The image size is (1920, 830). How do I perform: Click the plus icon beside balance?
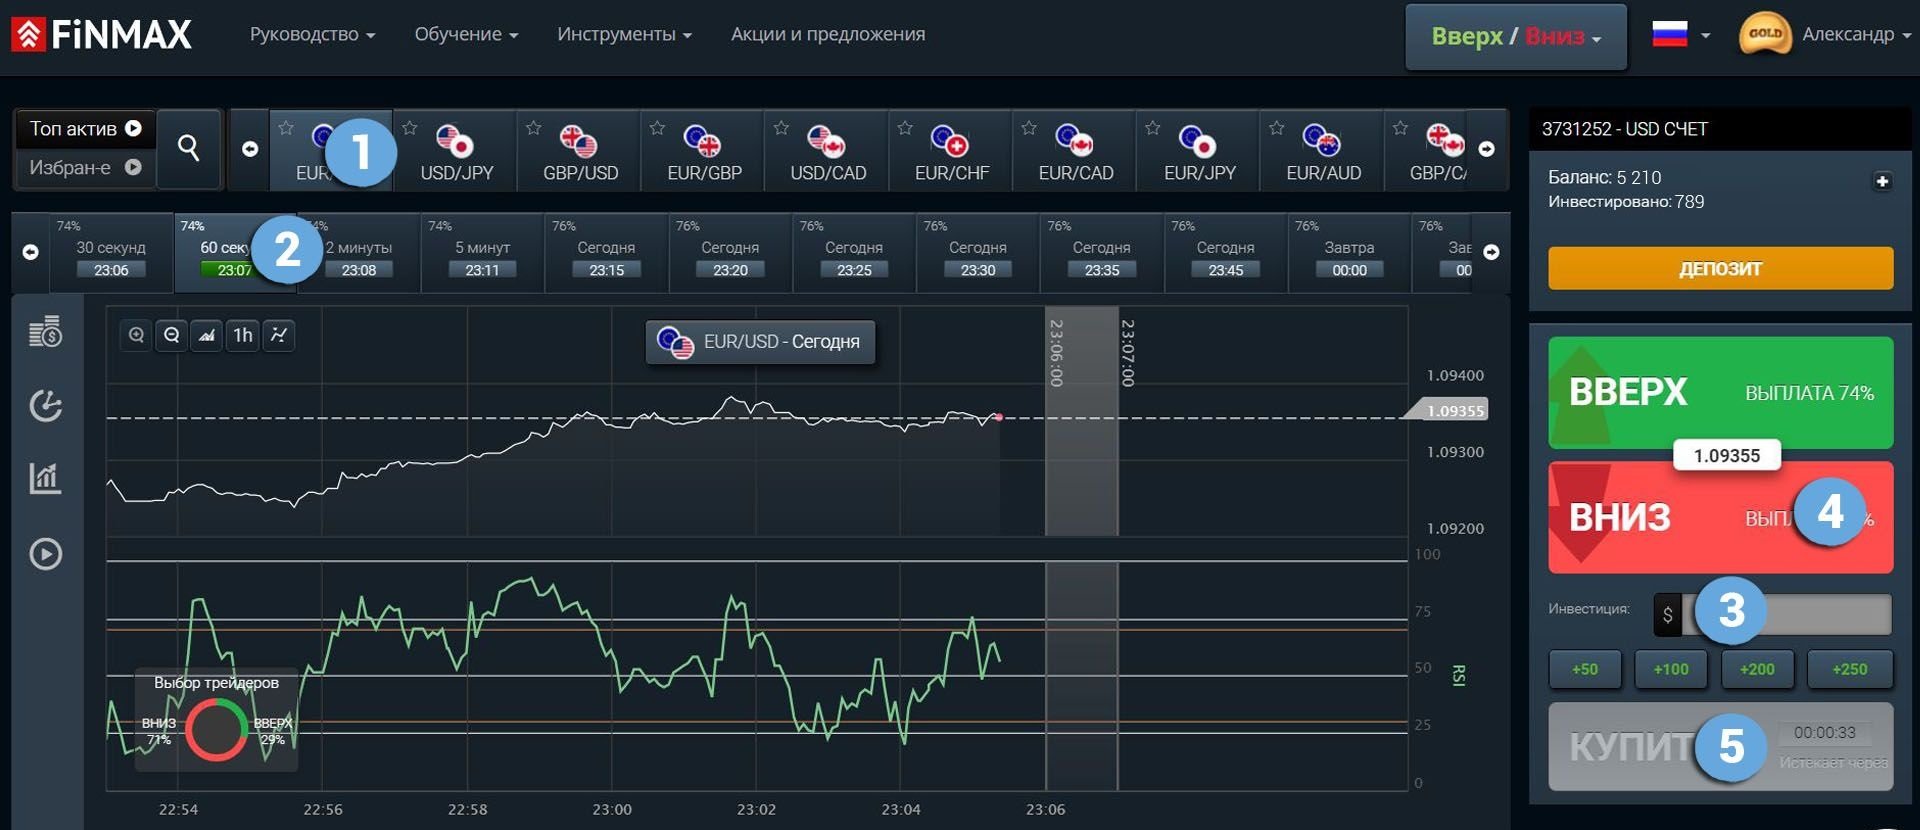coord(1882,181)
